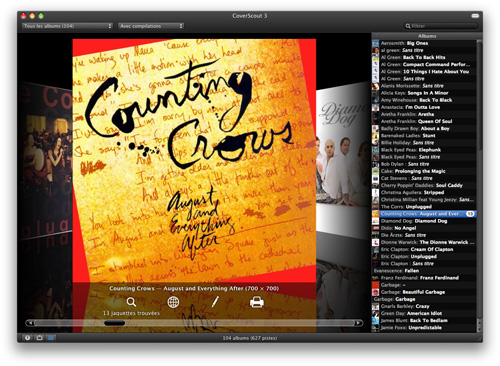Click the Albums column header

pyautogui.click(x=427, y=36)
